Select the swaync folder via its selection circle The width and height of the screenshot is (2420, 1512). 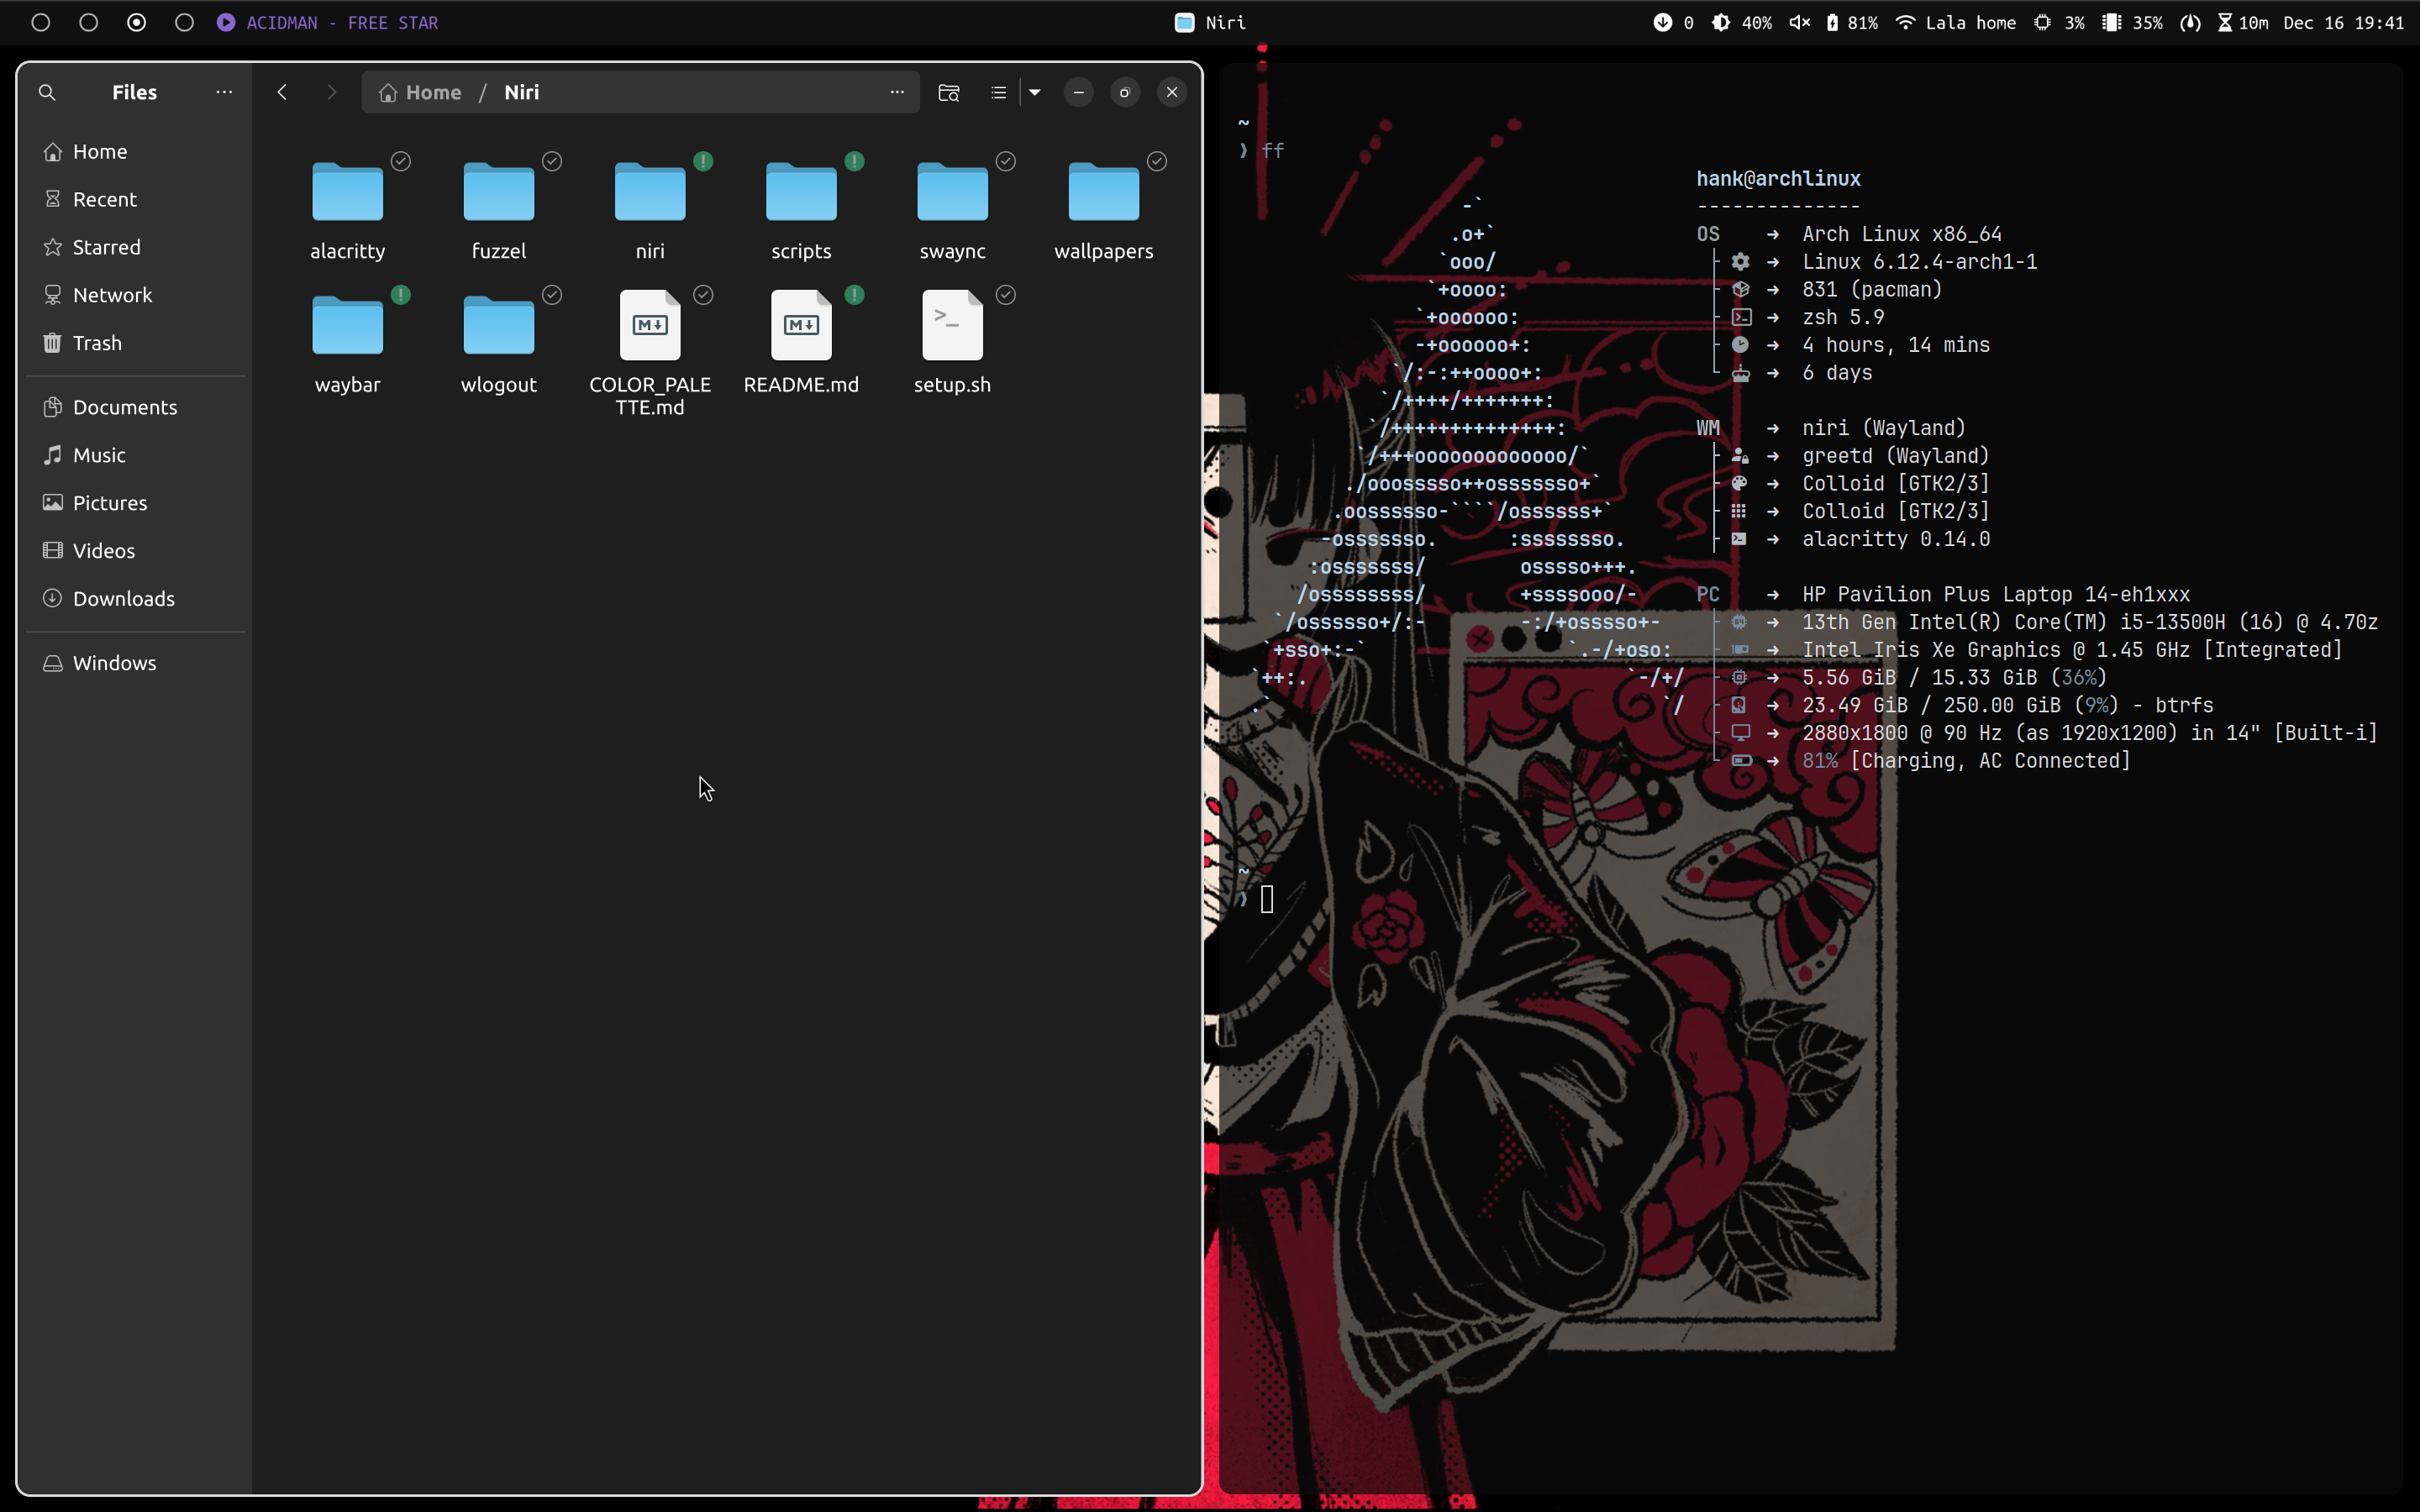coord(1005,160)
